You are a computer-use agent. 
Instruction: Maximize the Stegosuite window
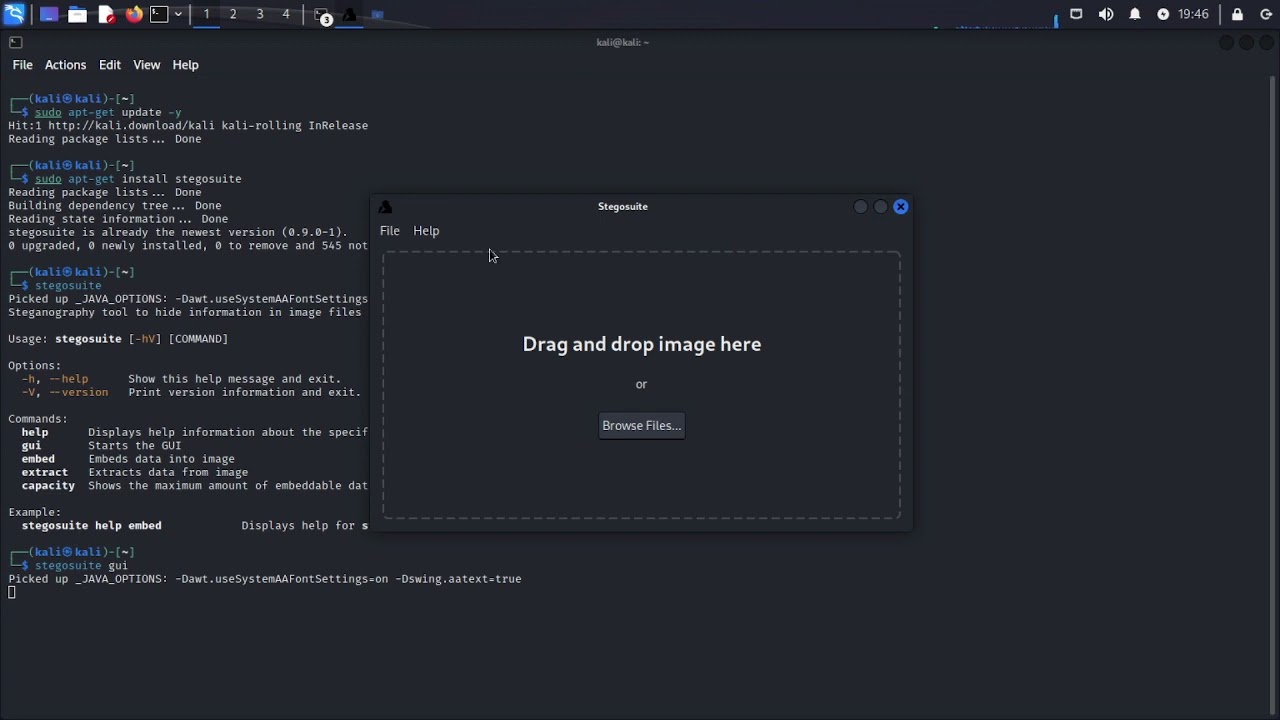point(880,207)
